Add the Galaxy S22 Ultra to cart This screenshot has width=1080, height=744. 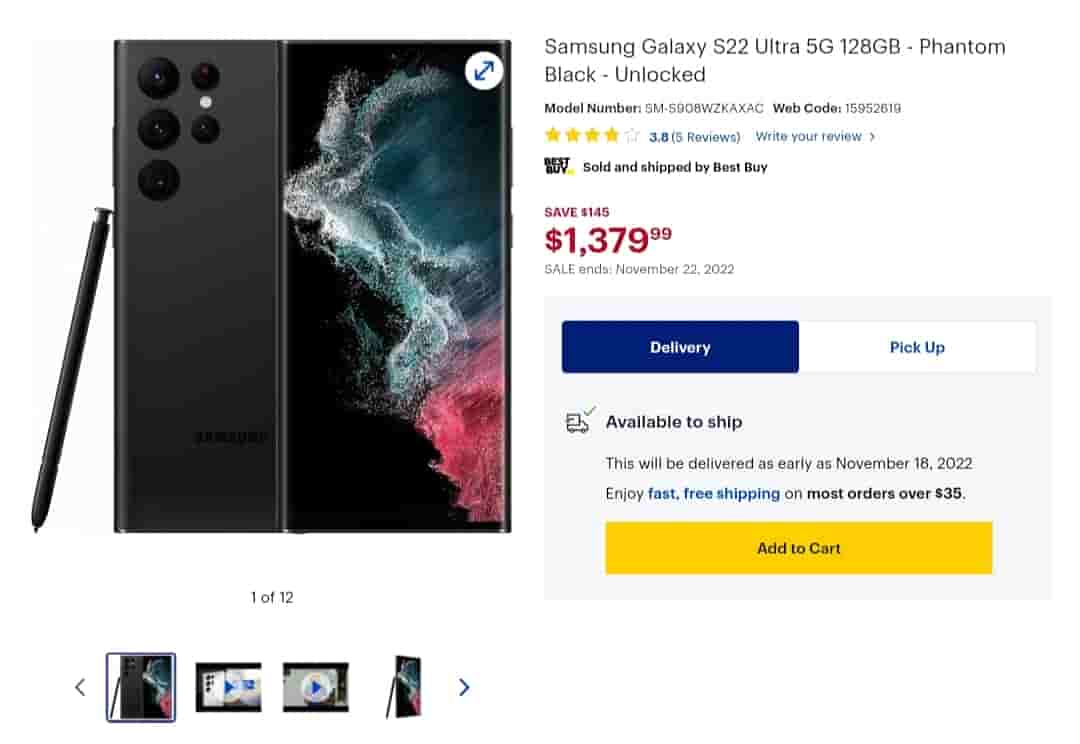pyautogui.click(x=798, y=548)
